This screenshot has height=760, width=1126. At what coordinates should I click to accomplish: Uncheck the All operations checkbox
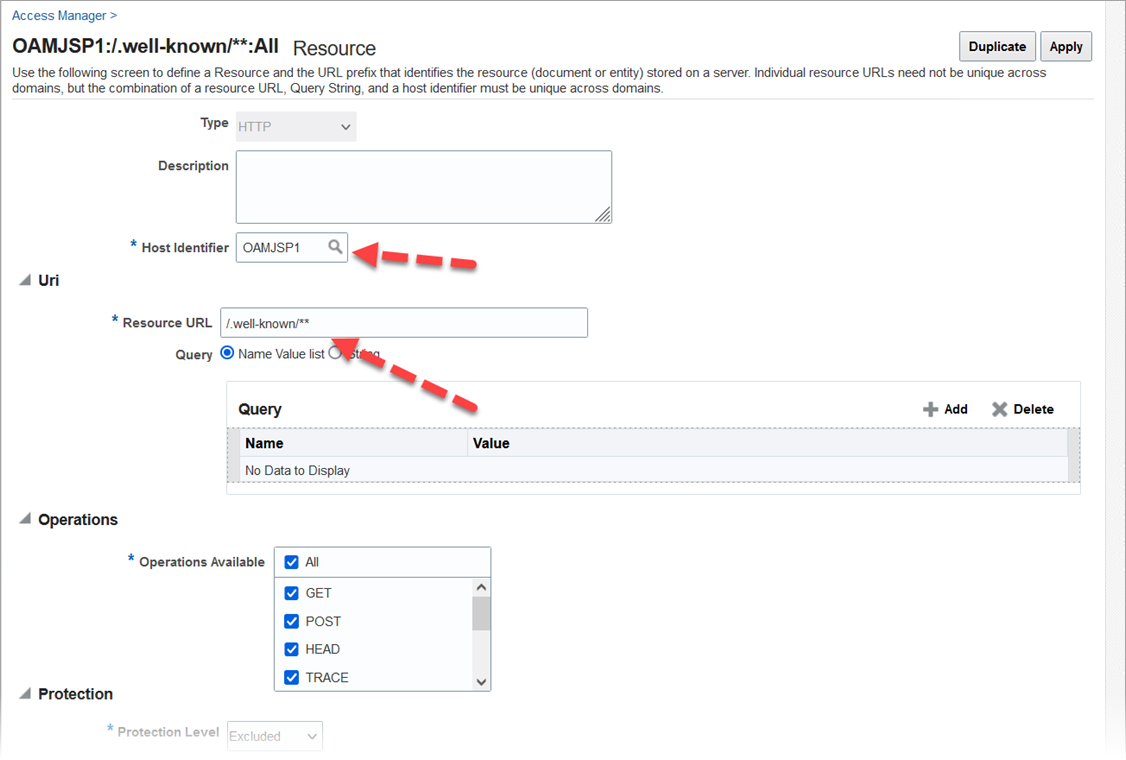point(292,562)
